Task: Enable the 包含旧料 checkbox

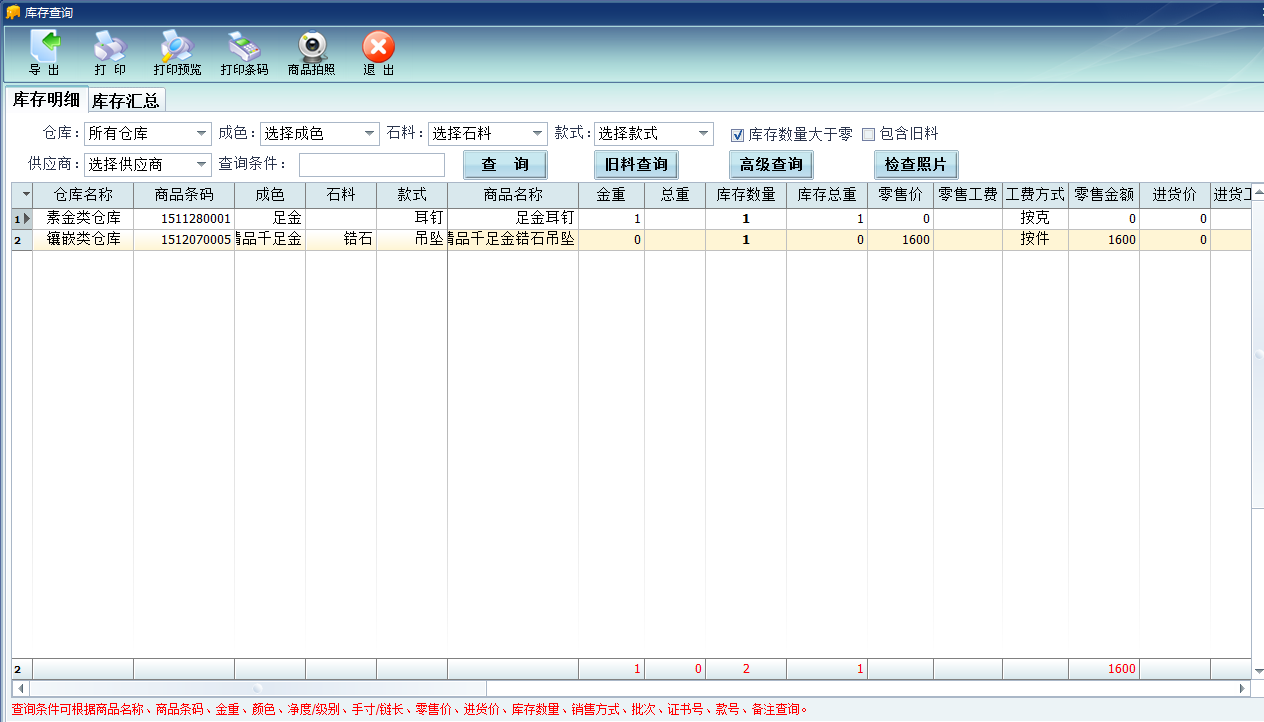Action: click(868, 134)
